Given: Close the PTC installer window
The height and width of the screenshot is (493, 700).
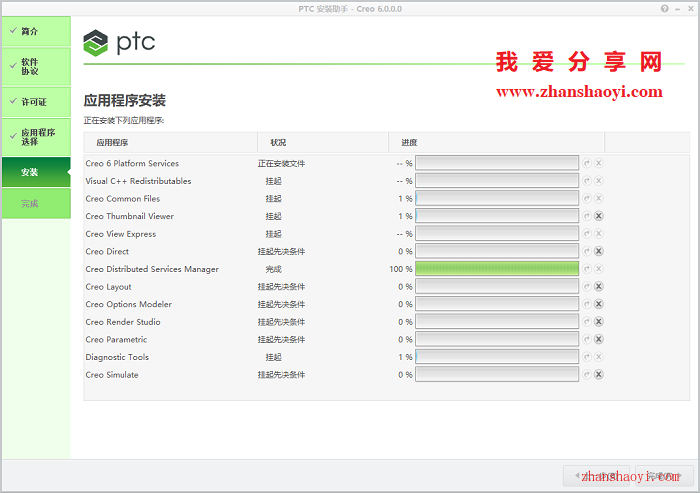Looking at the screenshot, I should (691, 8).
